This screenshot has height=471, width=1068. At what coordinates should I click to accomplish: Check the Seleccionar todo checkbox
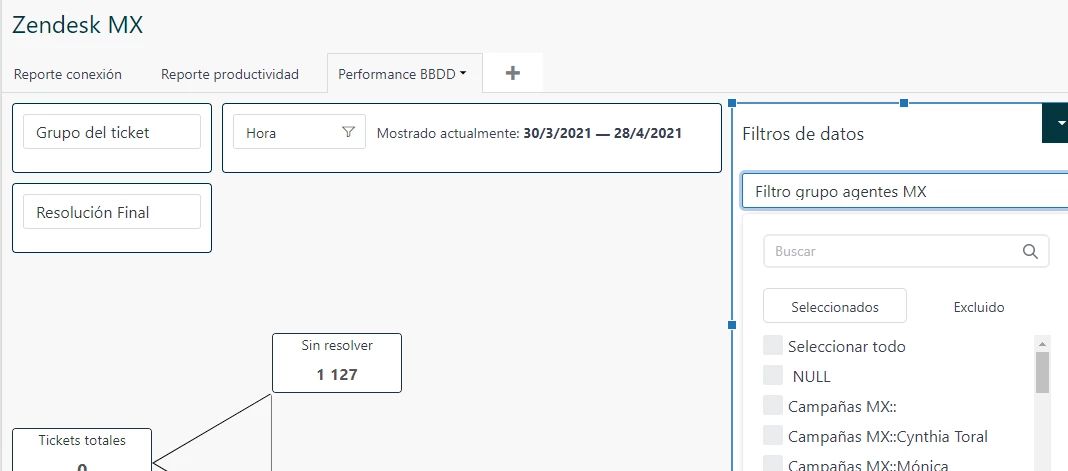(773, 345)
